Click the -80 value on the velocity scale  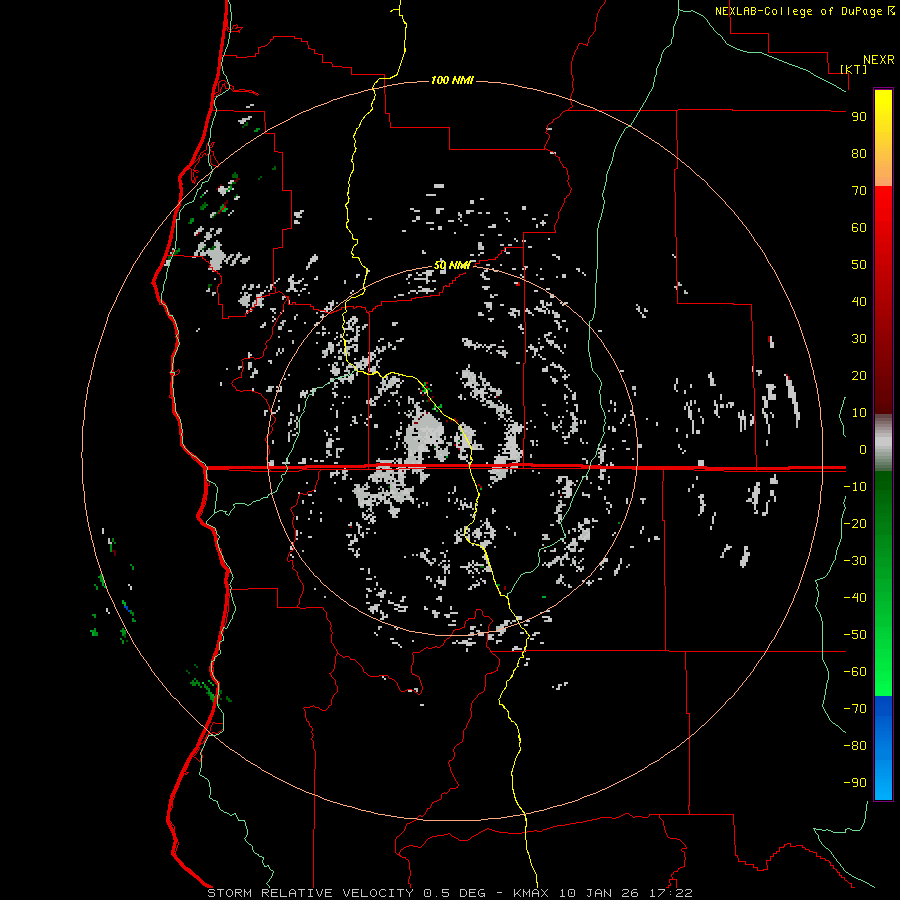pyautogui.click(x=855, y=746)
